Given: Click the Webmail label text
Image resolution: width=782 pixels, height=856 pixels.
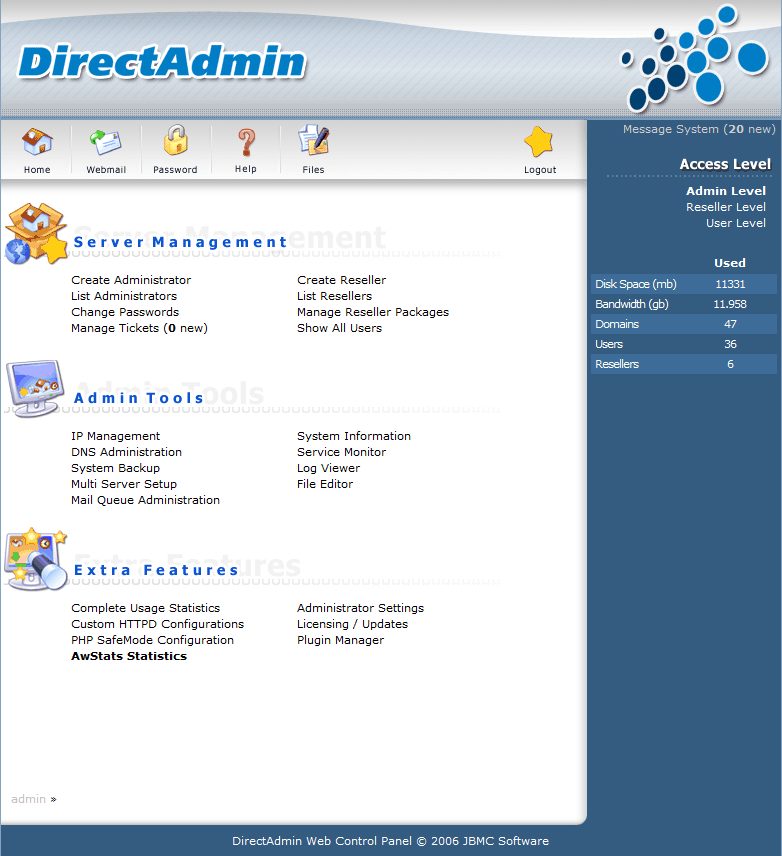Looking at the screenshot, I should (106, 170).
